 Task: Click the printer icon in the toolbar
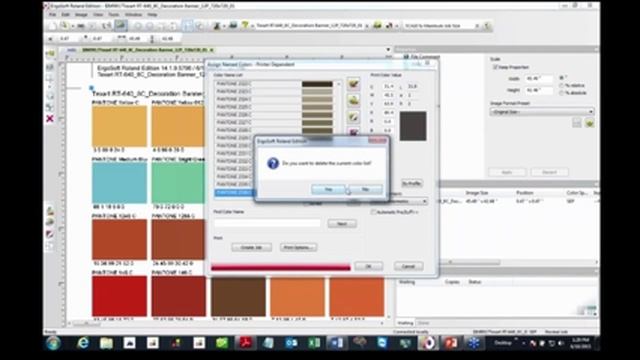click(233, 26)
